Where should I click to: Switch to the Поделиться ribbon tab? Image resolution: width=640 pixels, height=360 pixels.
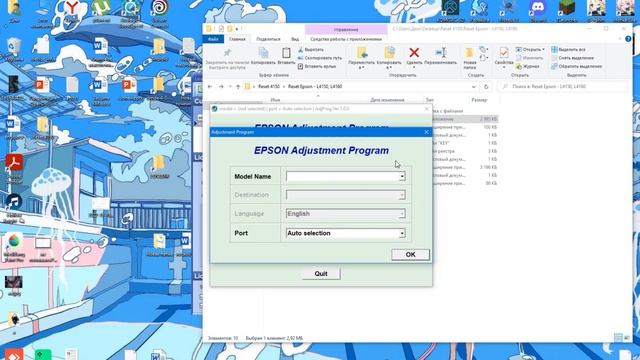[268, 39]
